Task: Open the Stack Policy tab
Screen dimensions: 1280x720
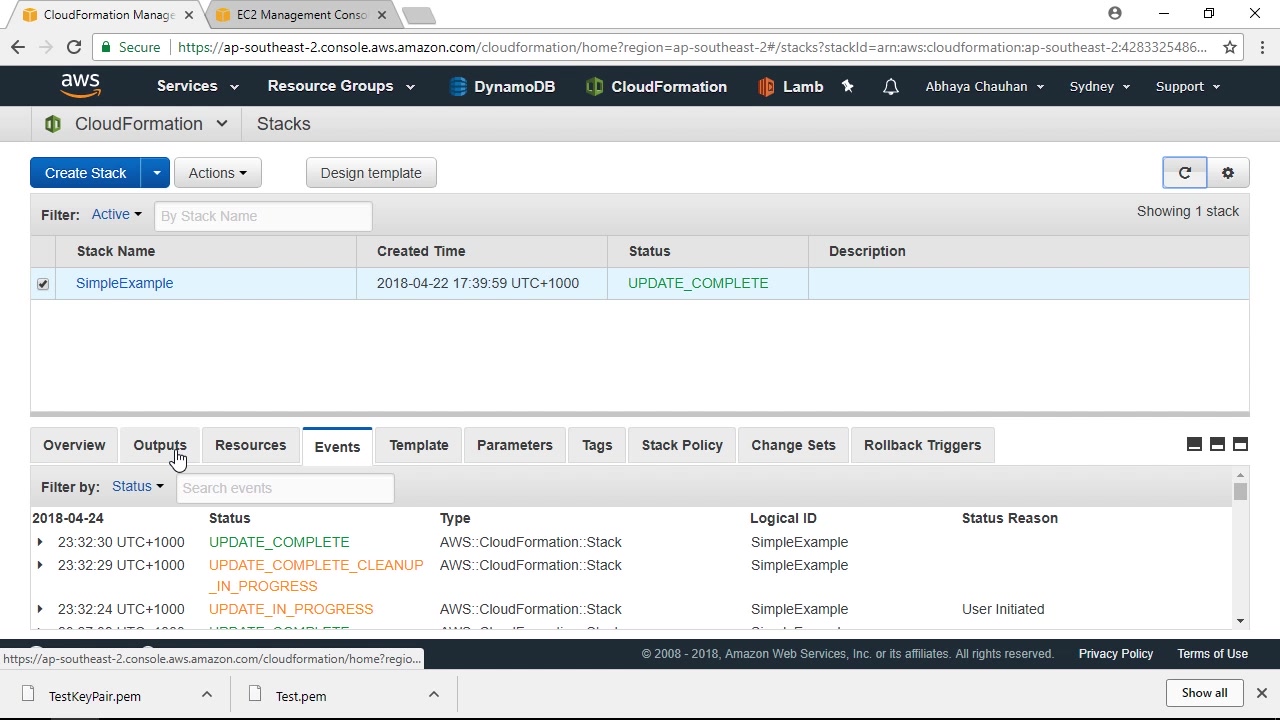Action: click(682, 446)
